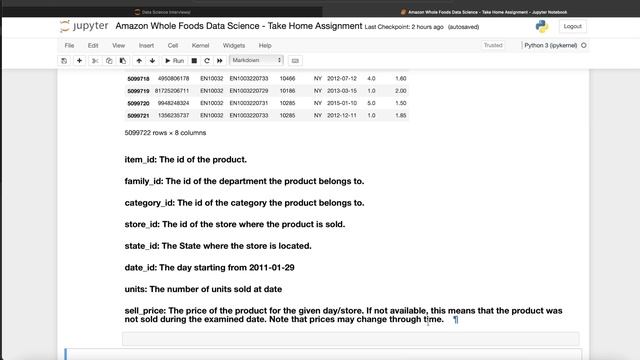Open the View menu
The width and height of the screenshot is (640, 360).
(118, 45)
